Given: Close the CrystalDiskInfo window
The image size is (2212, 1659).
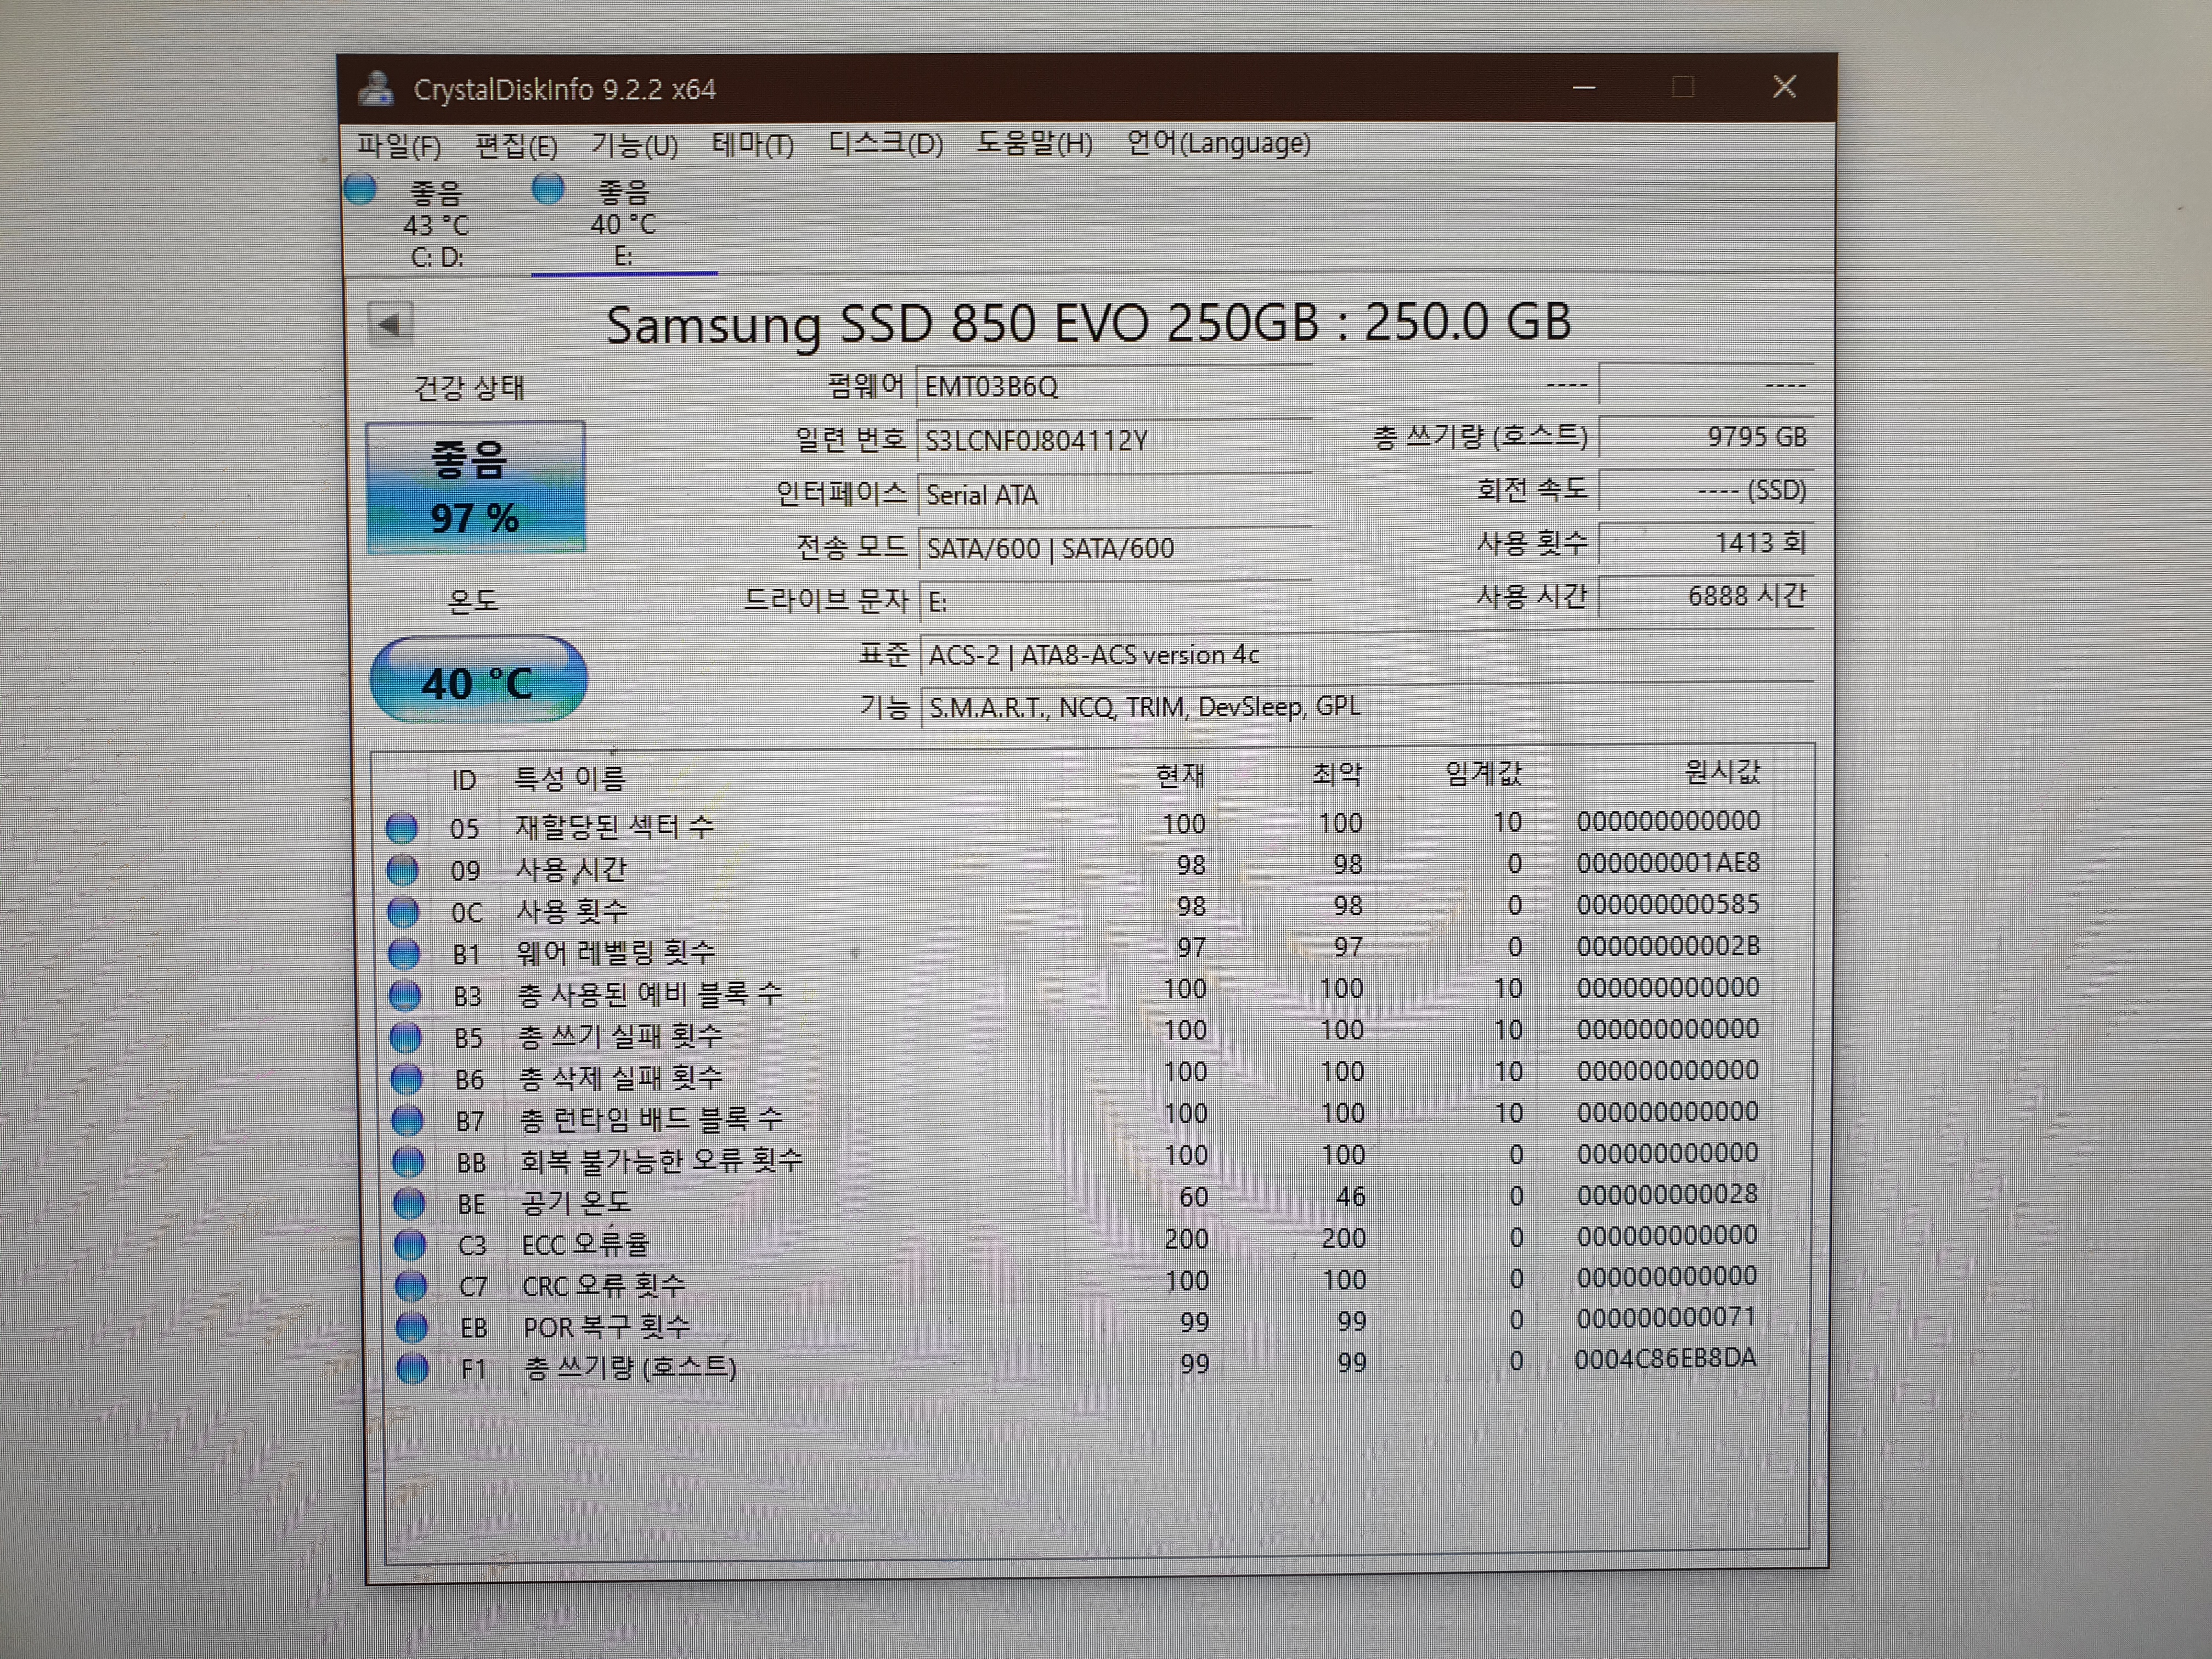Looking at the screenshot, I should [x=1784, y=87].
